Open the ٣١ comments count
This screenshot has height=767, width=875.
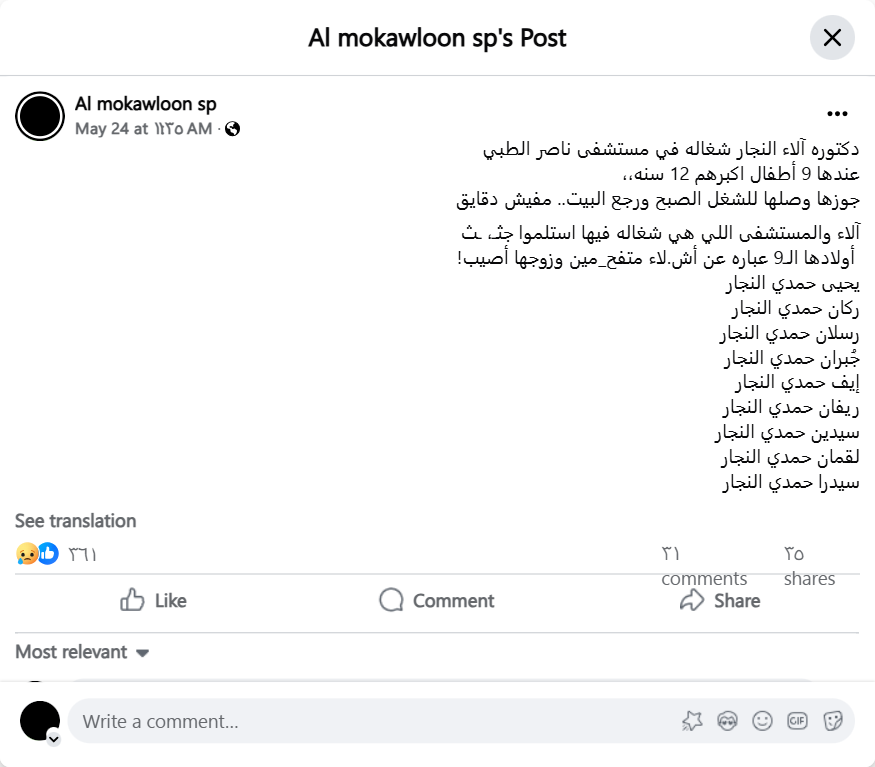click(703, 566)
